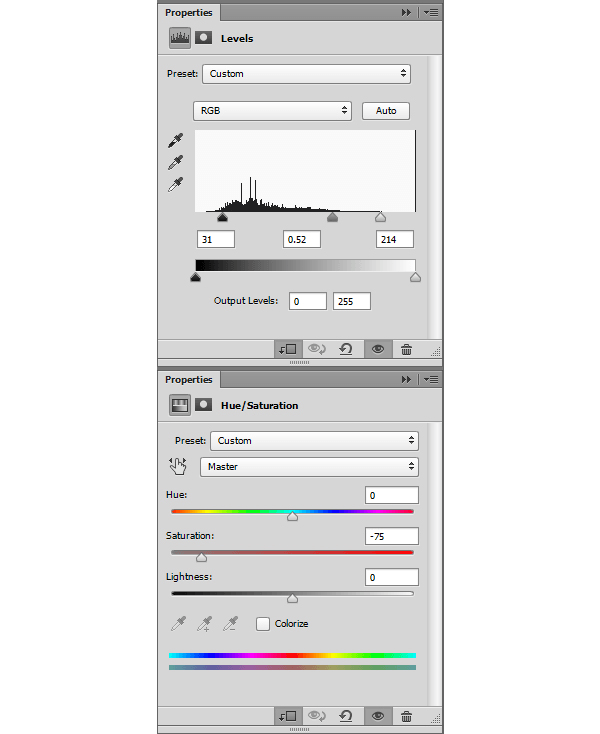
Task: Delete the Hue/Saturation adjustment layer
Action: (406, 716)
